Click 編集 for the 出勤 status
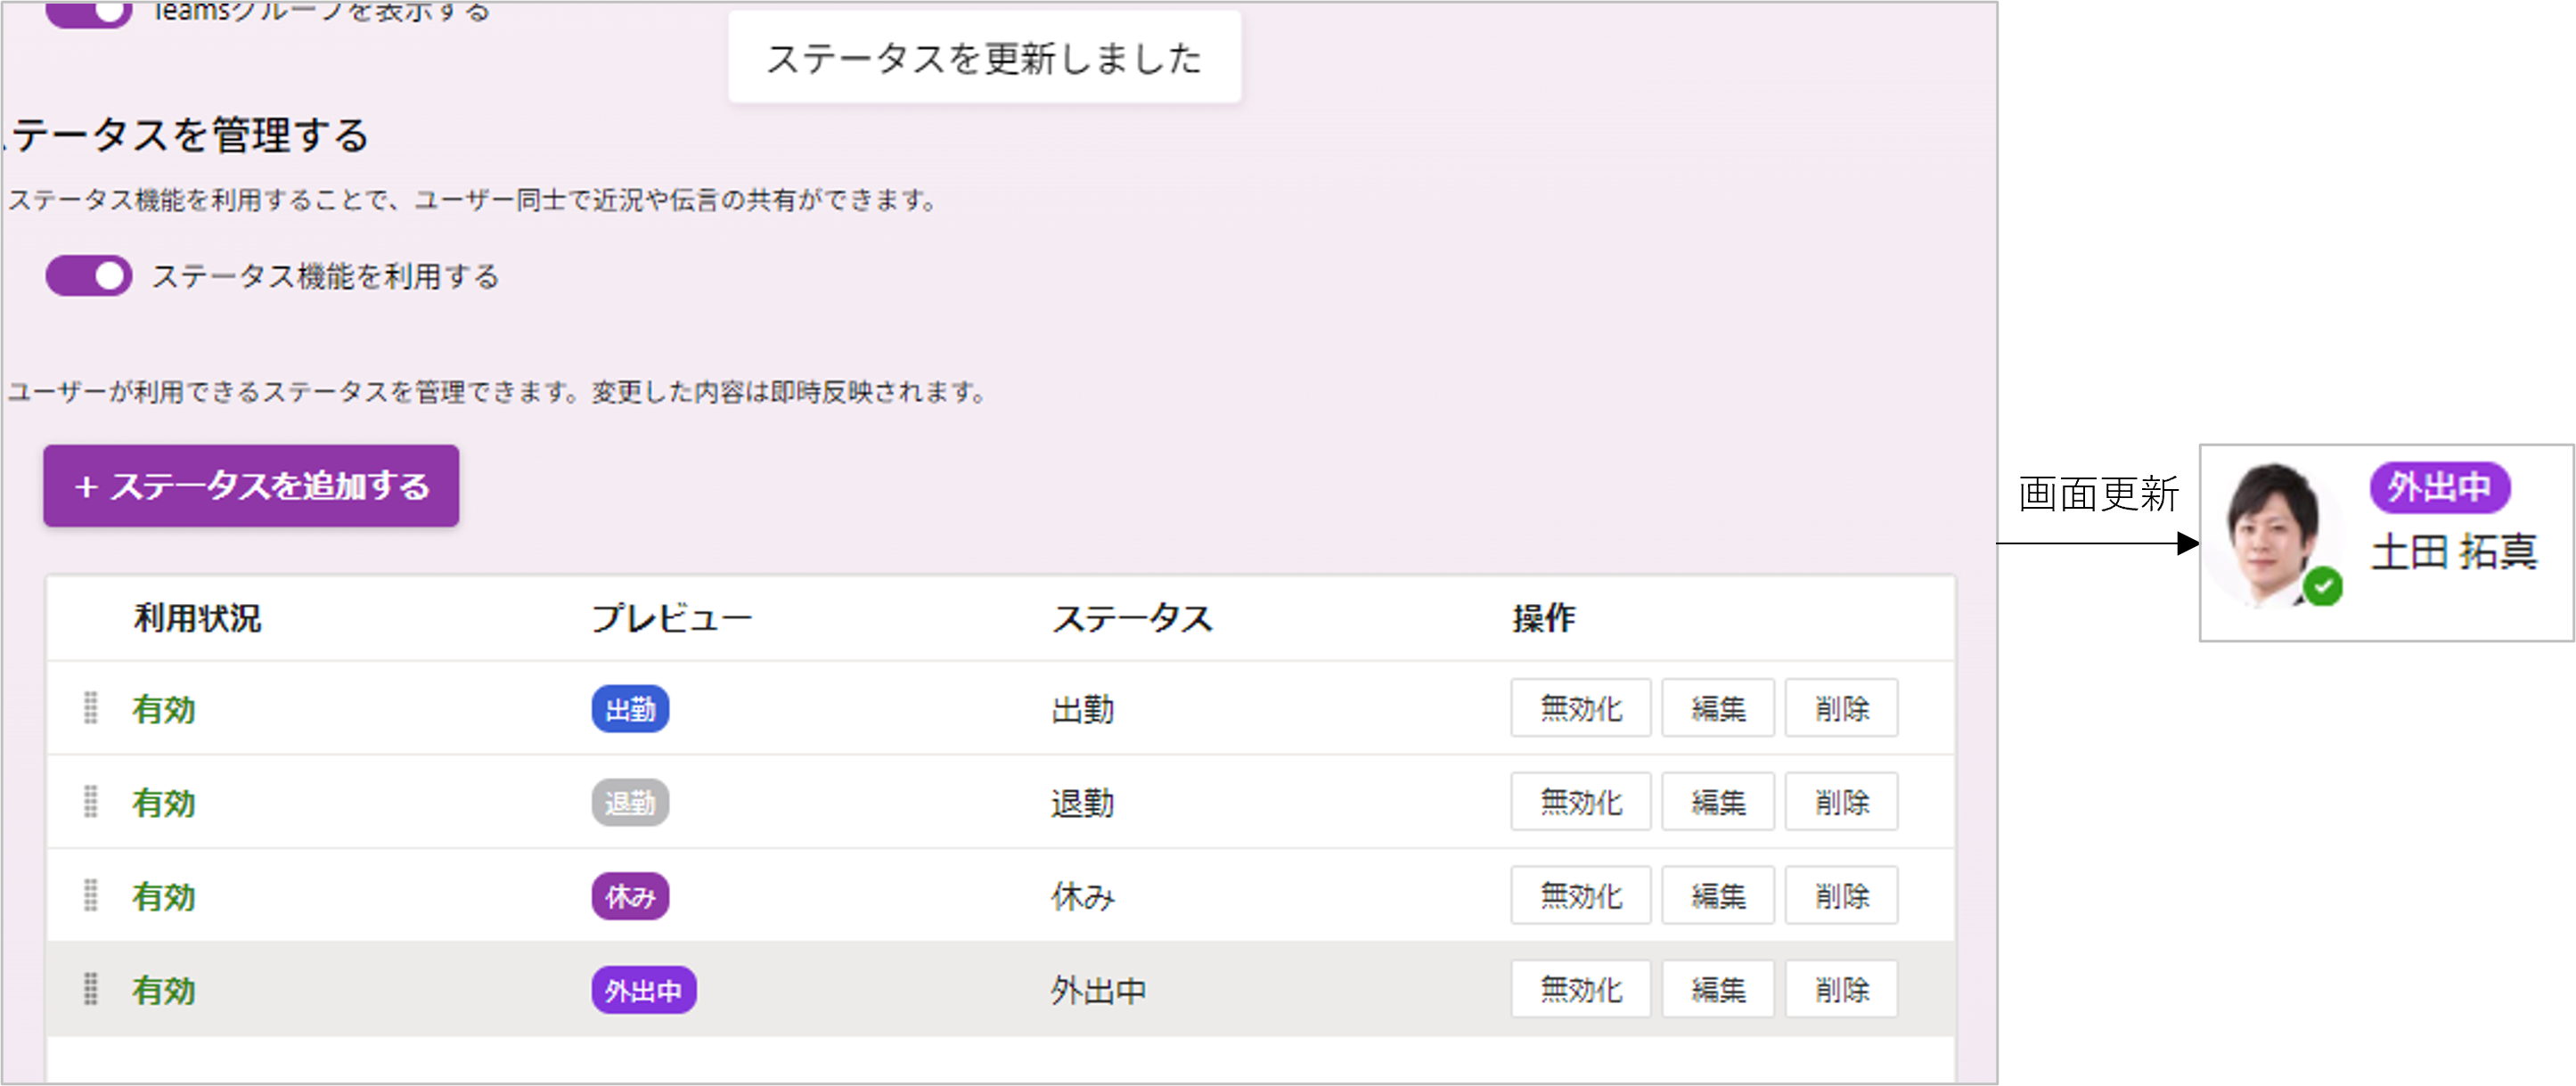 click(x=1717, y=708)
